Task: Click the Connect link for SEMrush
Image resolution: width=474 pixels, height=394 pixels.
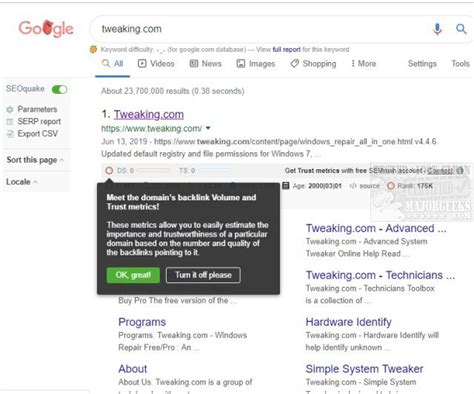Action: point(440,171)
